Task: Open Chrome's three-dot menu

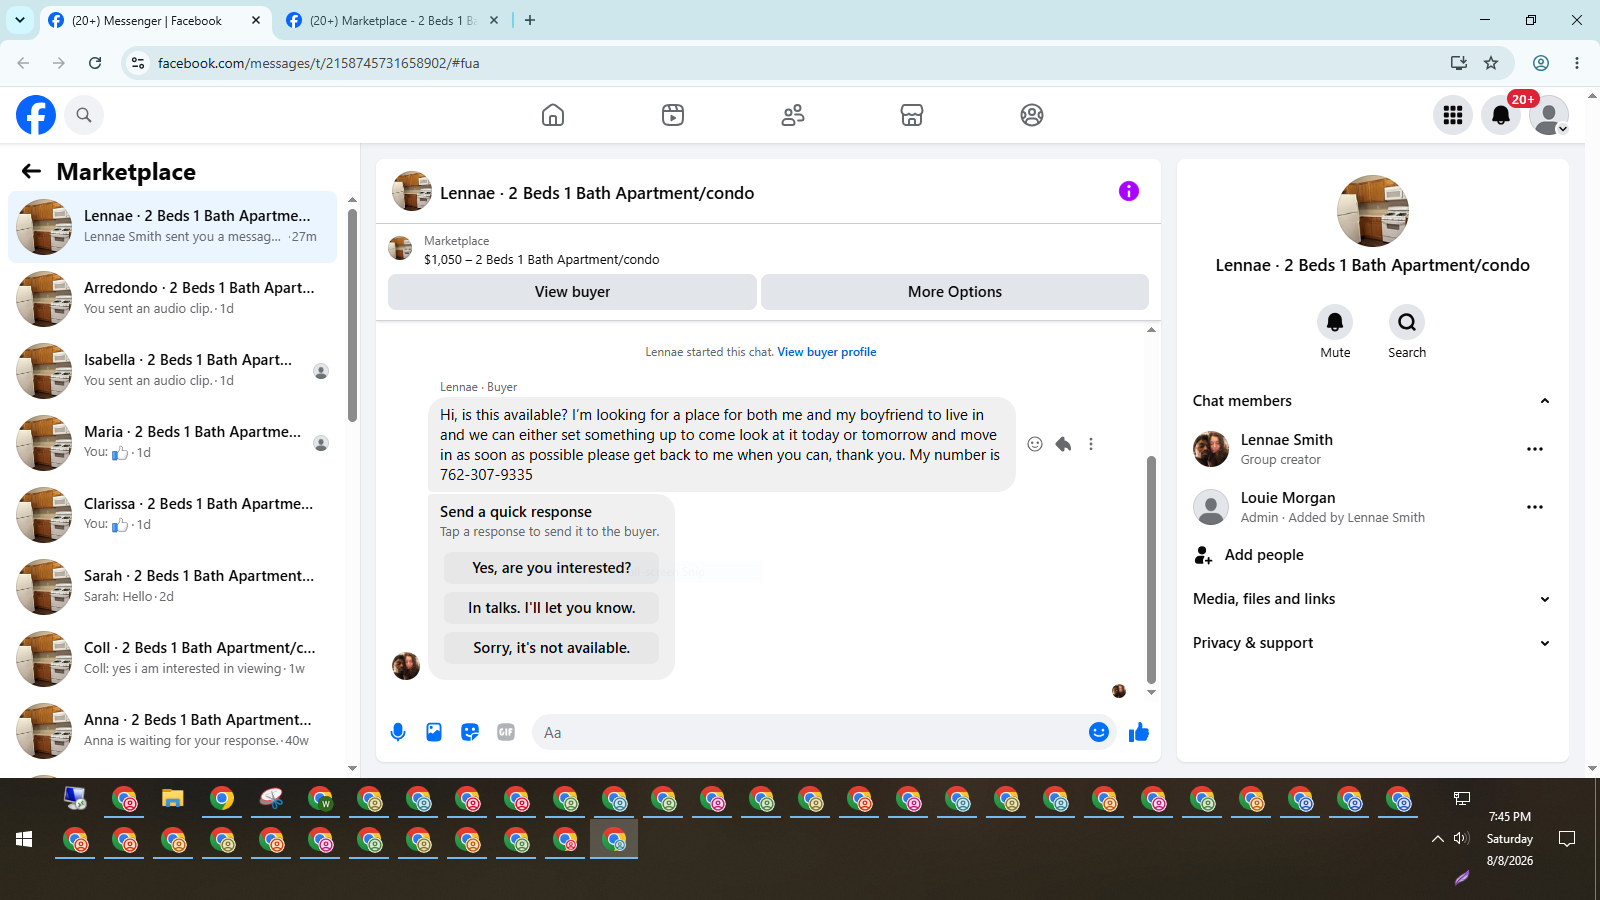Action: point(1577,63)
